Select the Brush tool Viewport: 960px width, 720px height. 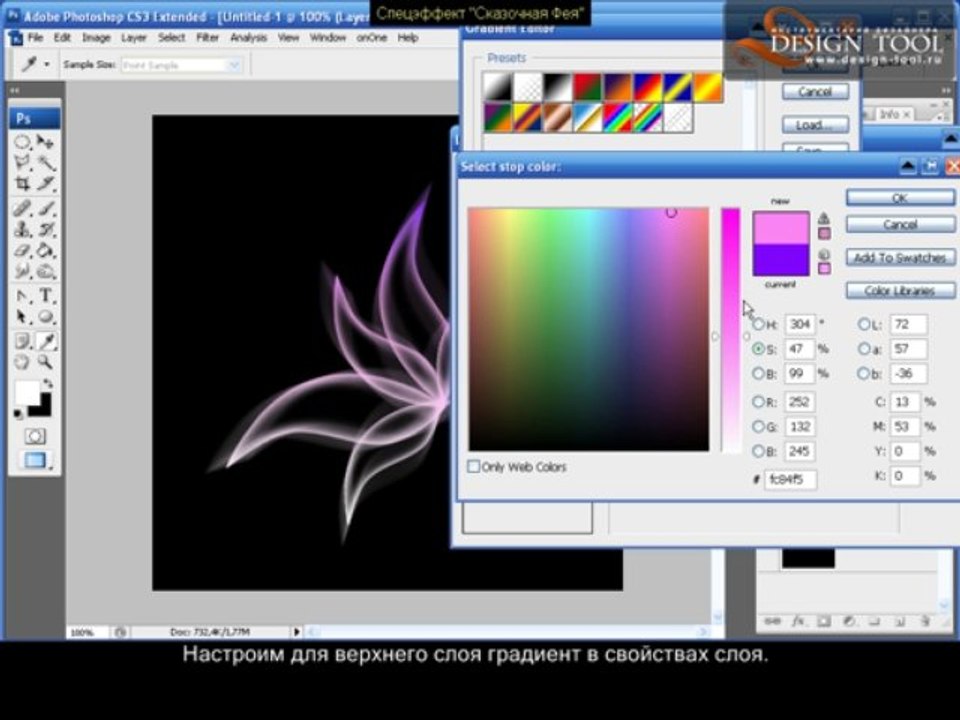pos(46,208)
